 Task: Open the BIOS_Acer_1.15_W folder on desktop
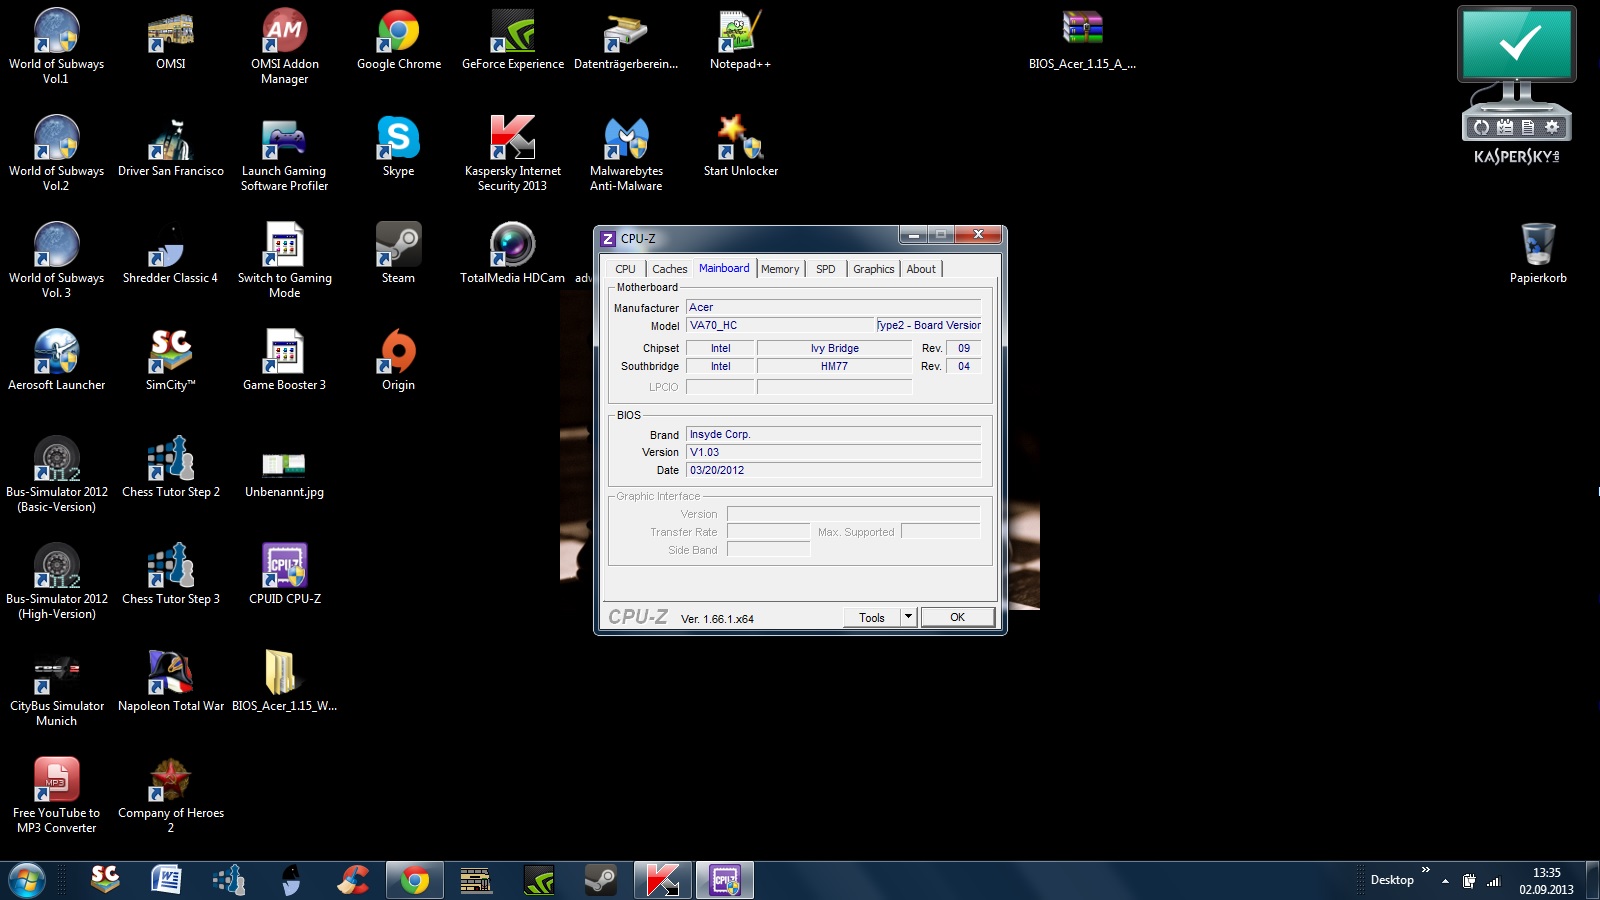click(x=285, y=682)
